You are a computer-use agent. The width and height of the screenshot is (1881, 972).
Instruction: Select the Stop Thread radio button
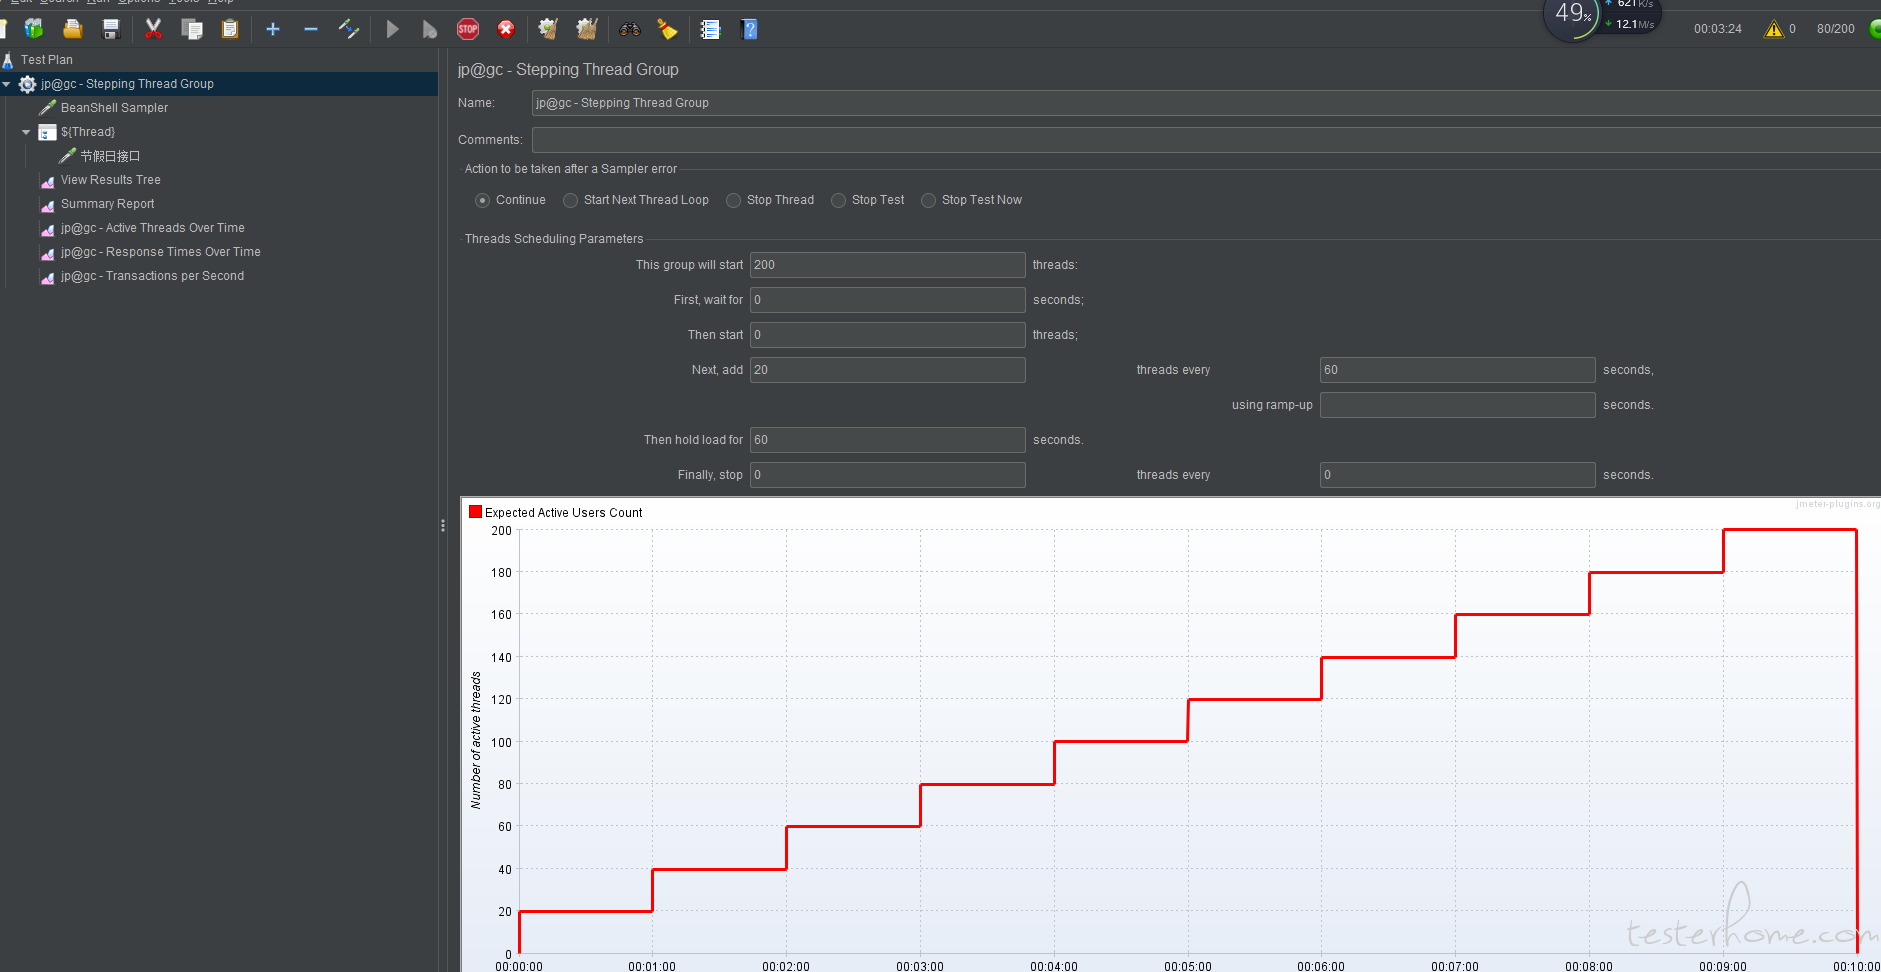tap(733, 200)
